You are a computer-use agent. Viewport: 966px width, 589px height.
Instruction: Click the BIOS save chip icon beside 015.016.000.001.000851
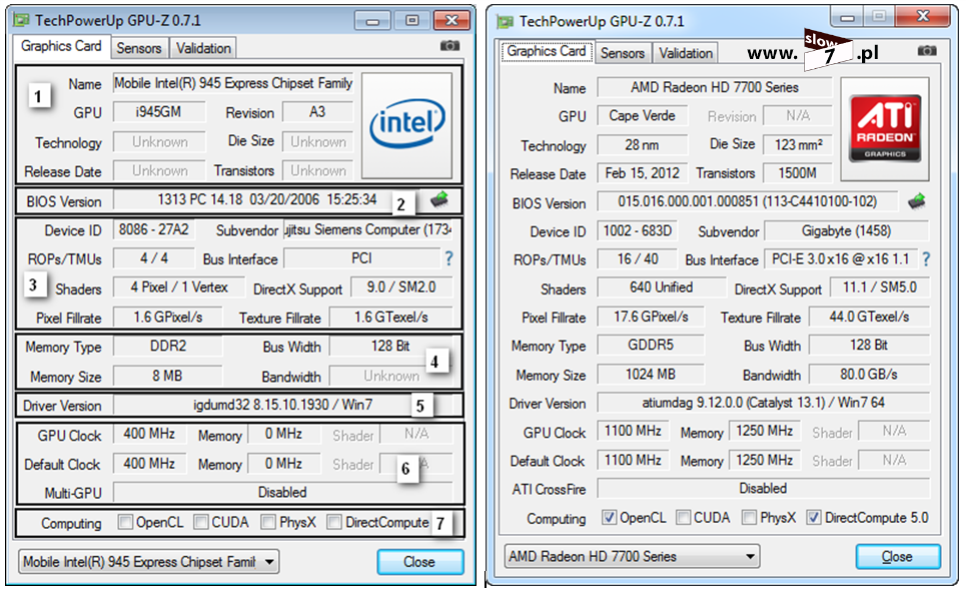point(917,201)
